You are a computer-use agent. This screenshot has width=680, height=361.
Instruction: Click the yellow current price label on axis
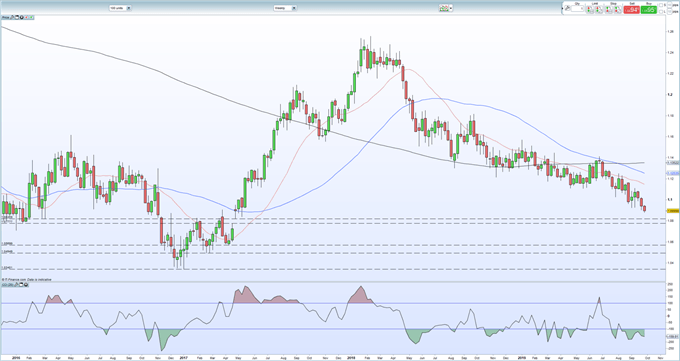[673, 210]
